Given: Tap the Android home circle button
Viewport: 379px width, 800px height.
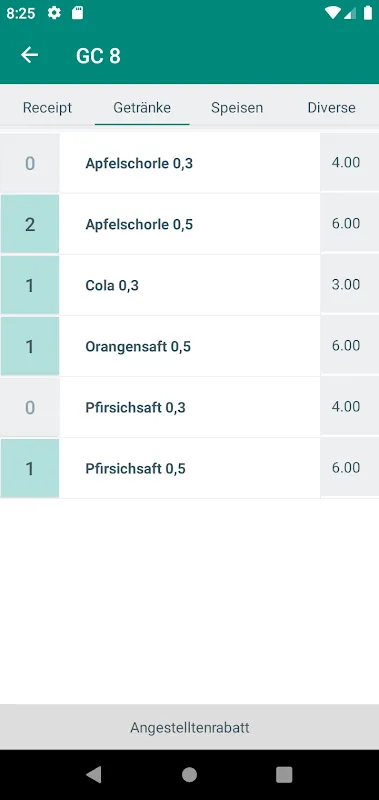Looking at the screenshot, I should 189,774.
